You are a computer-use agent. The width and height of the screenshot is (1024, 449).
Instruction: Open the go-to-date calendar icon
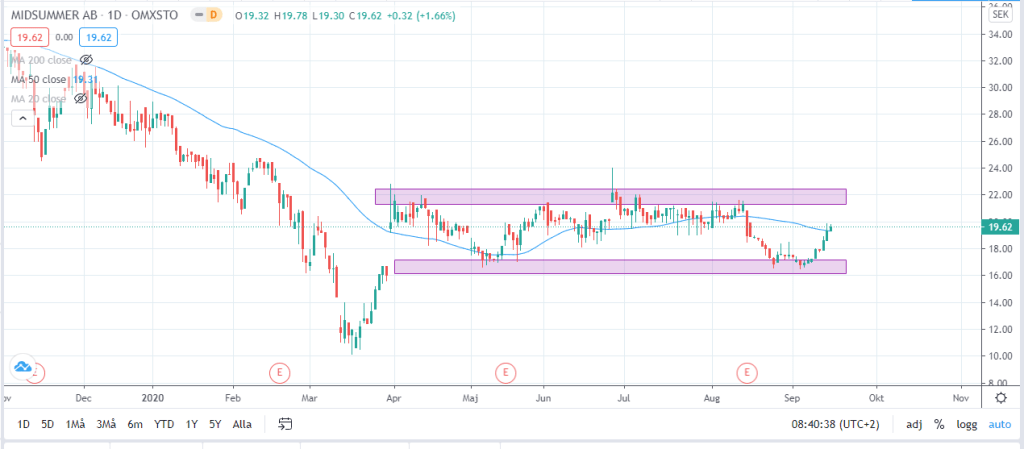click(x=285, y=424)
